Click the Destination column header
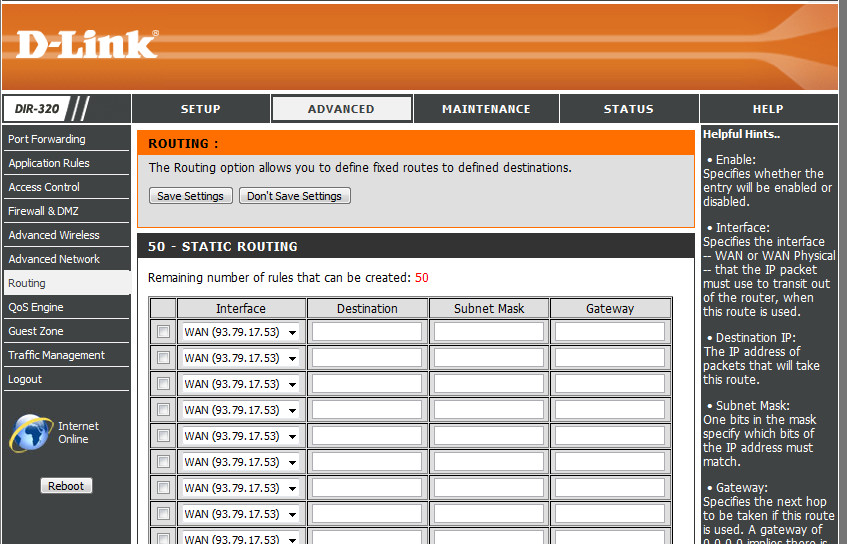Viewport: 847px width, 544px height. point(367,308)
